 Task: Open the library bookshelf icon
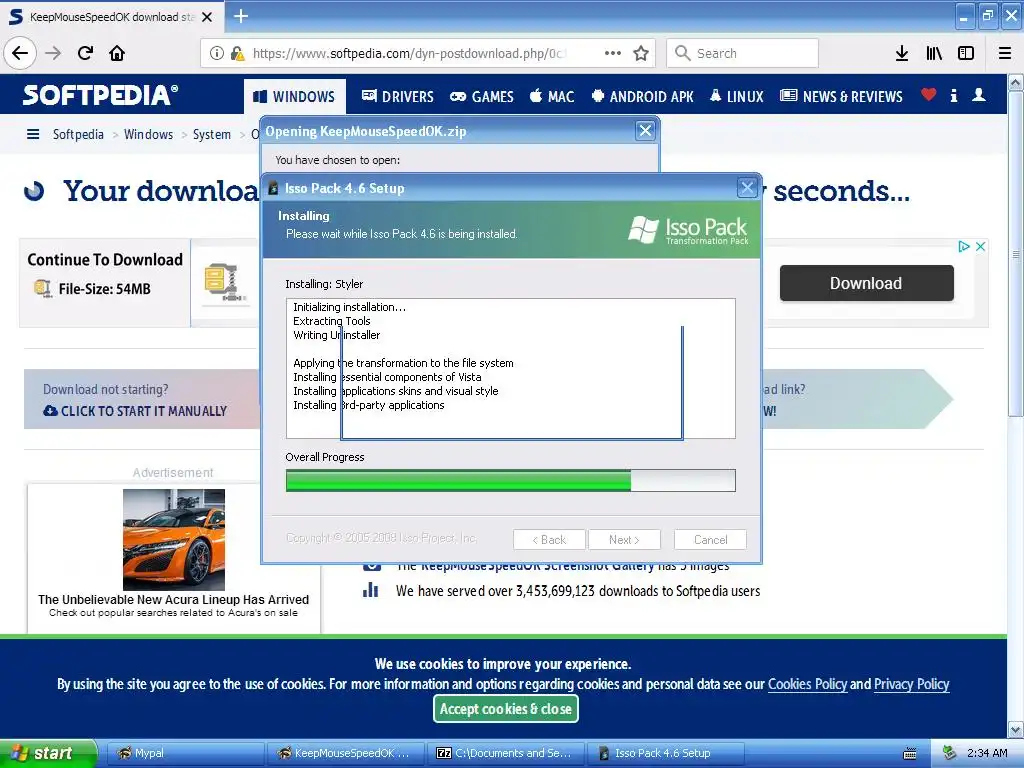click(x=934, y=53)
